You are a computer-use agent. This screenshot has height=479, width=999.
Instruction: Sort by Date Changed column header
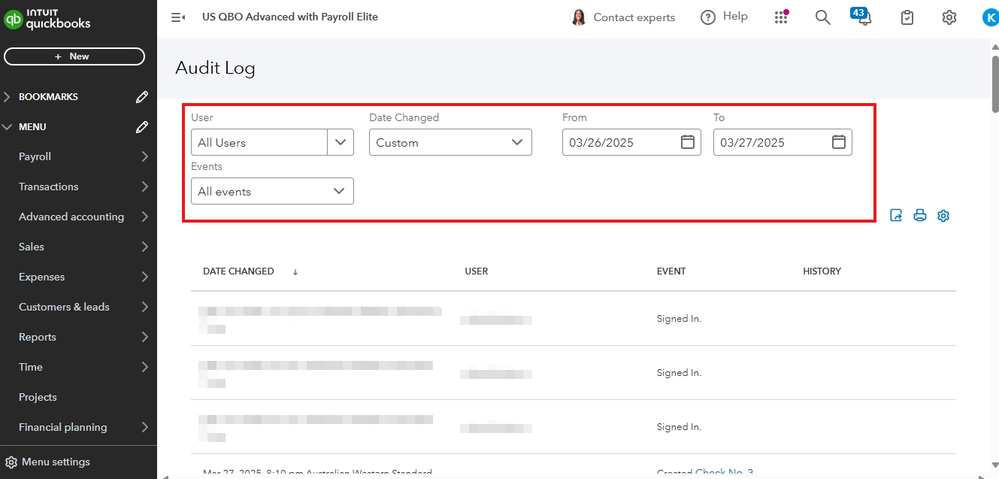[239, 271]
